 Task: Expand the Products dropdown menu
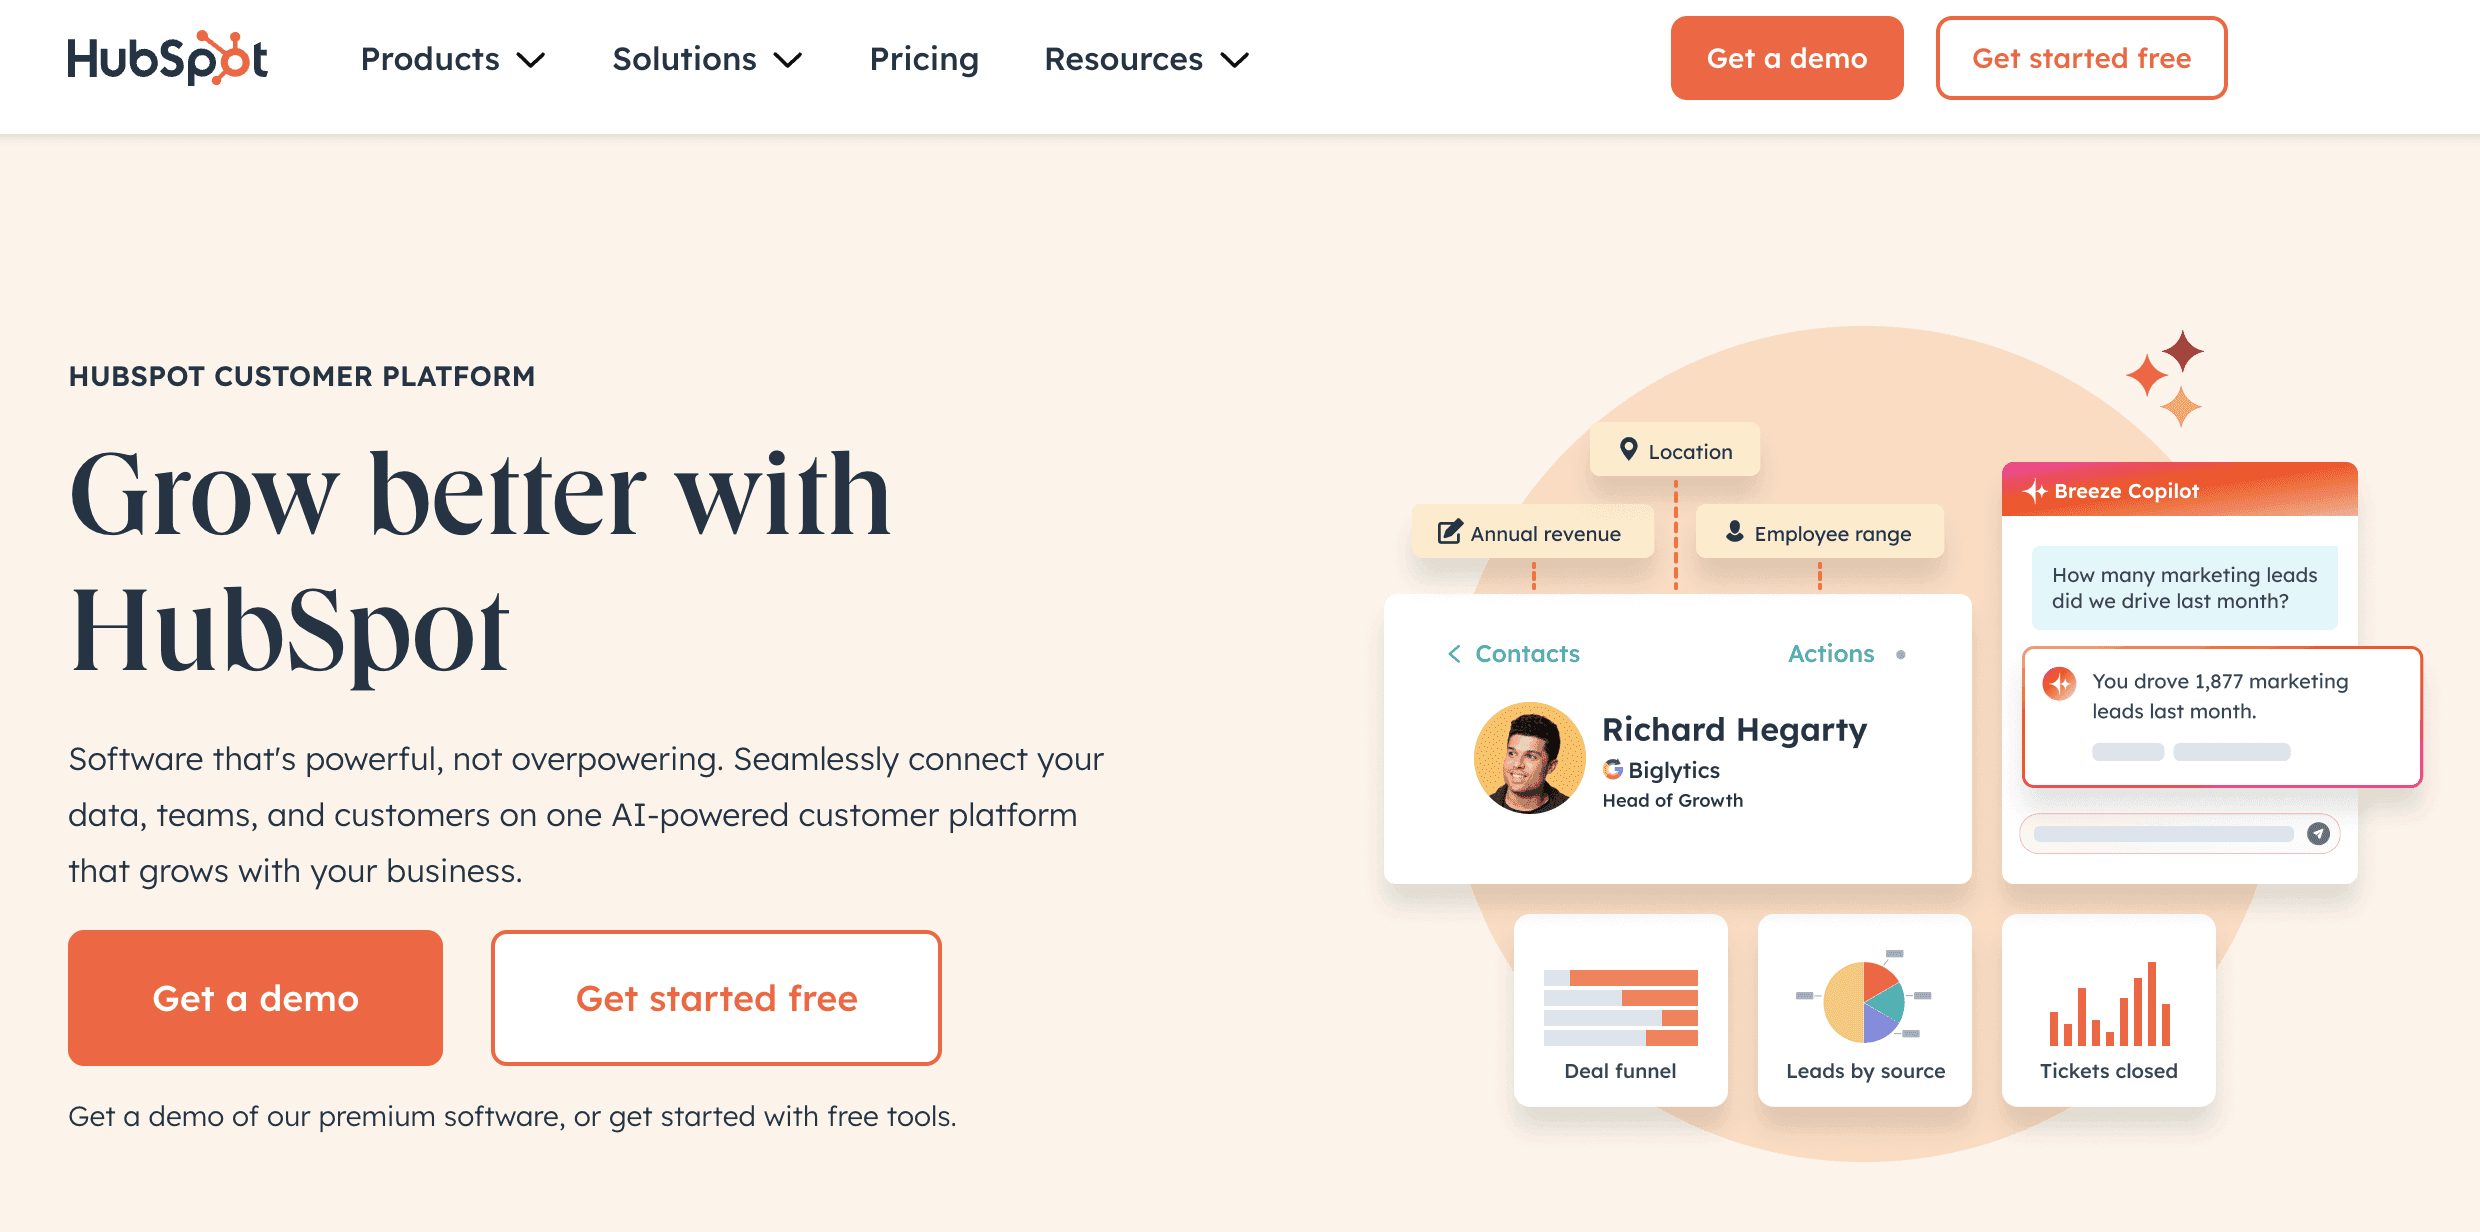452,59
